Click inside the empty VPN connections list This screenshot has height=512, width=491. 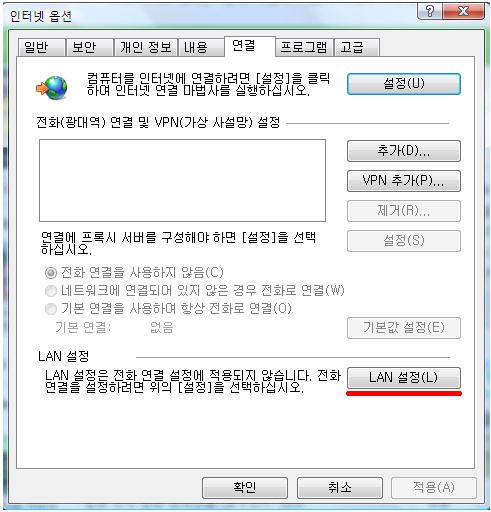[182, 180]
